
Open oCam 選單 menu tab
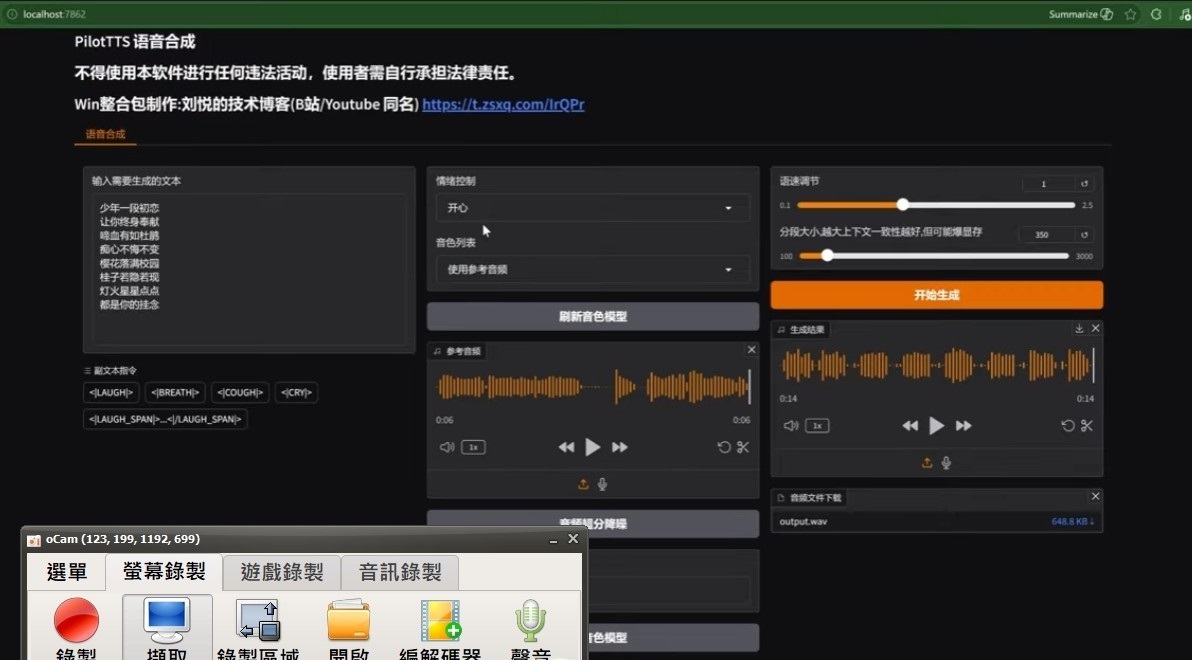coord(67,572)
